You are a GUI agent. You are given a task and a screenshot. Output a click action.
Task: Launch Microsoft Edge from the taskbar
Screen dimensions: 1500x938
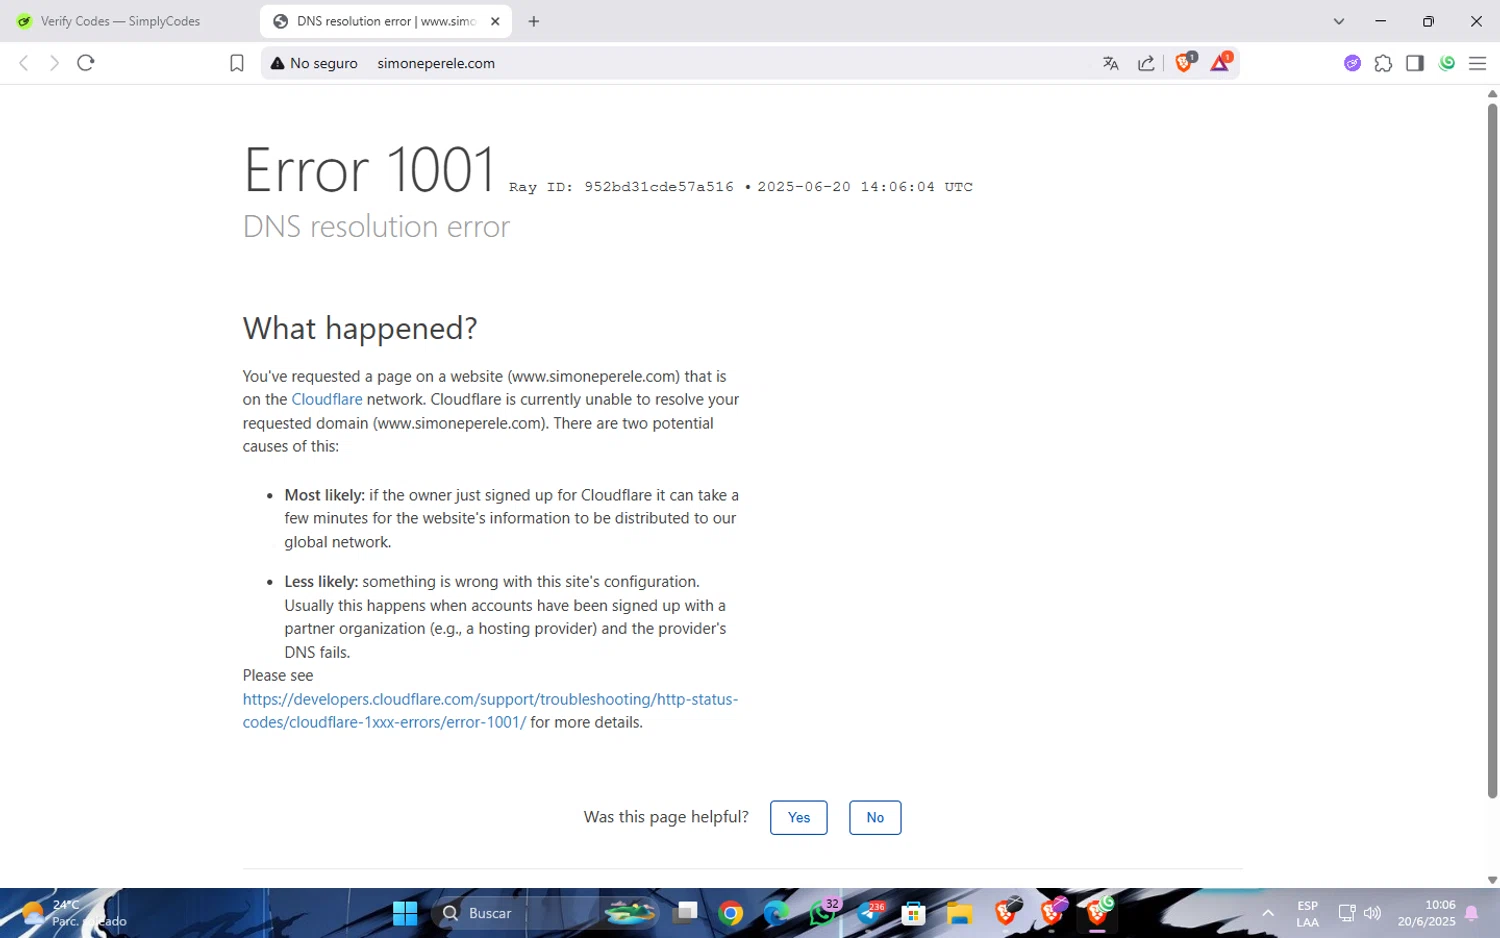point(776,913)
